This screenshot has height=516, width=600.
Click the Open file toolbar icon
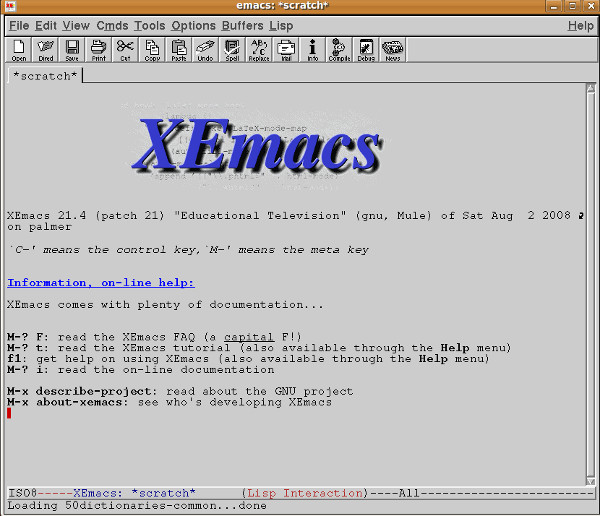(x=19, y=50)
